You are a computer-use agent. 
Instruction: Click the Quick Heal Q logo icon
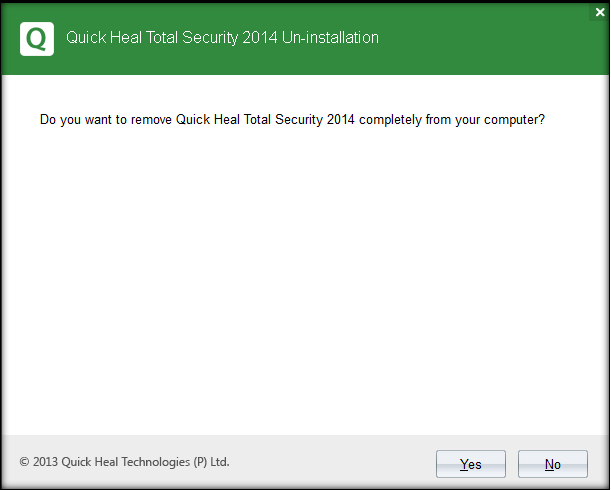(37, 39)
